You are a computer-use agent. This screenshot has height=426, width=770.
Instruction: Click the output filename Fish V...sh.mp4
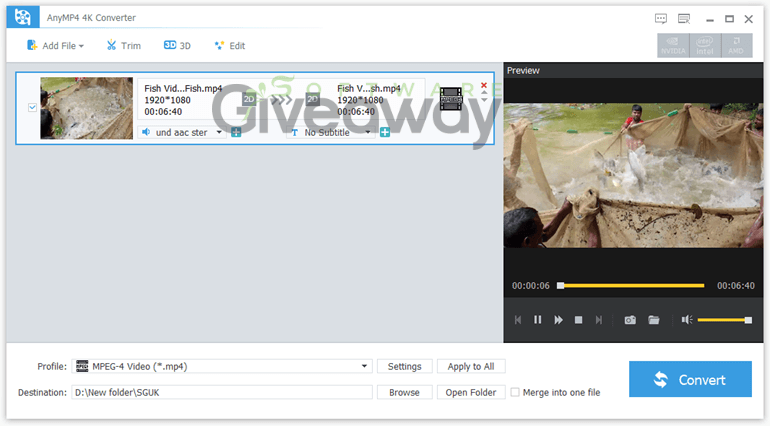(369, 88)
